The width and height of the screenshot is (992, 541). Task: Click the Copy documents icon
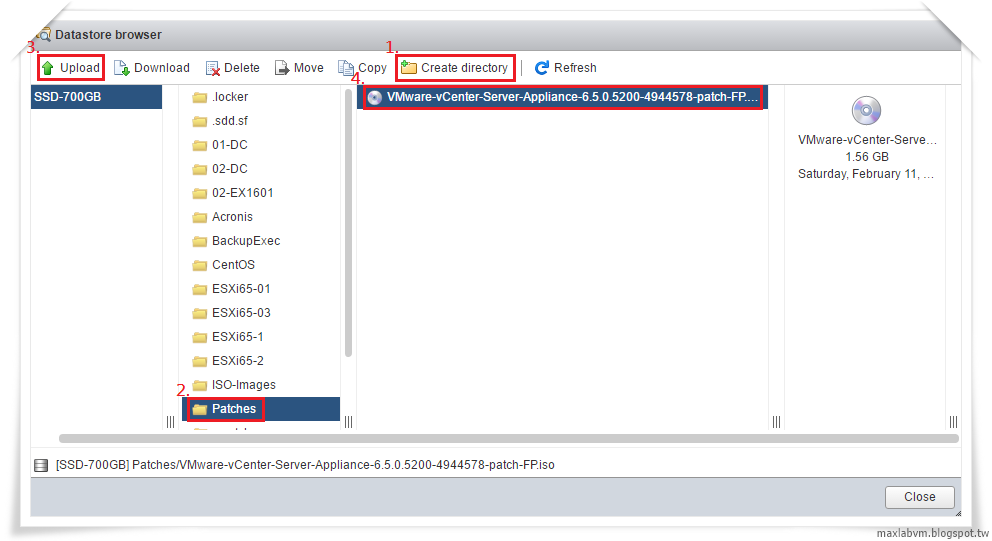pyautogui.click(x=345, y=68)
